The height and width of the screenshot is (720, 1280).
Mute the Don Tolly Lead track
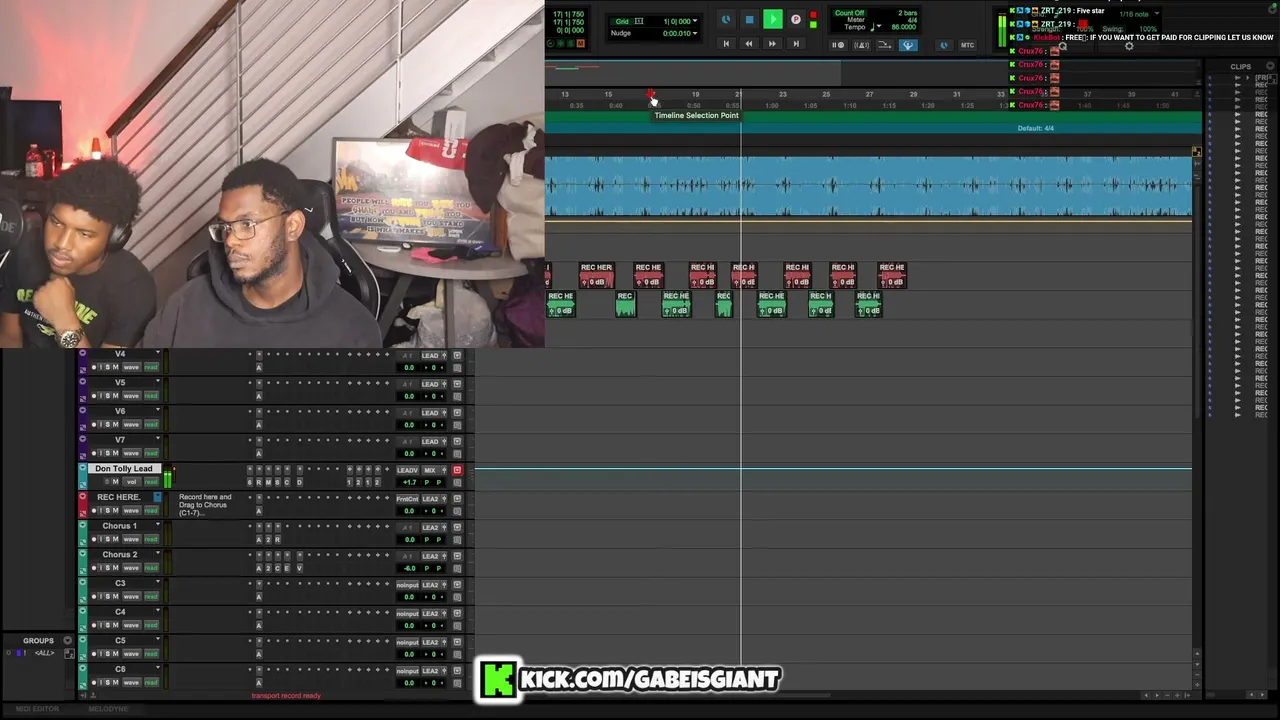tap(115, 482)
